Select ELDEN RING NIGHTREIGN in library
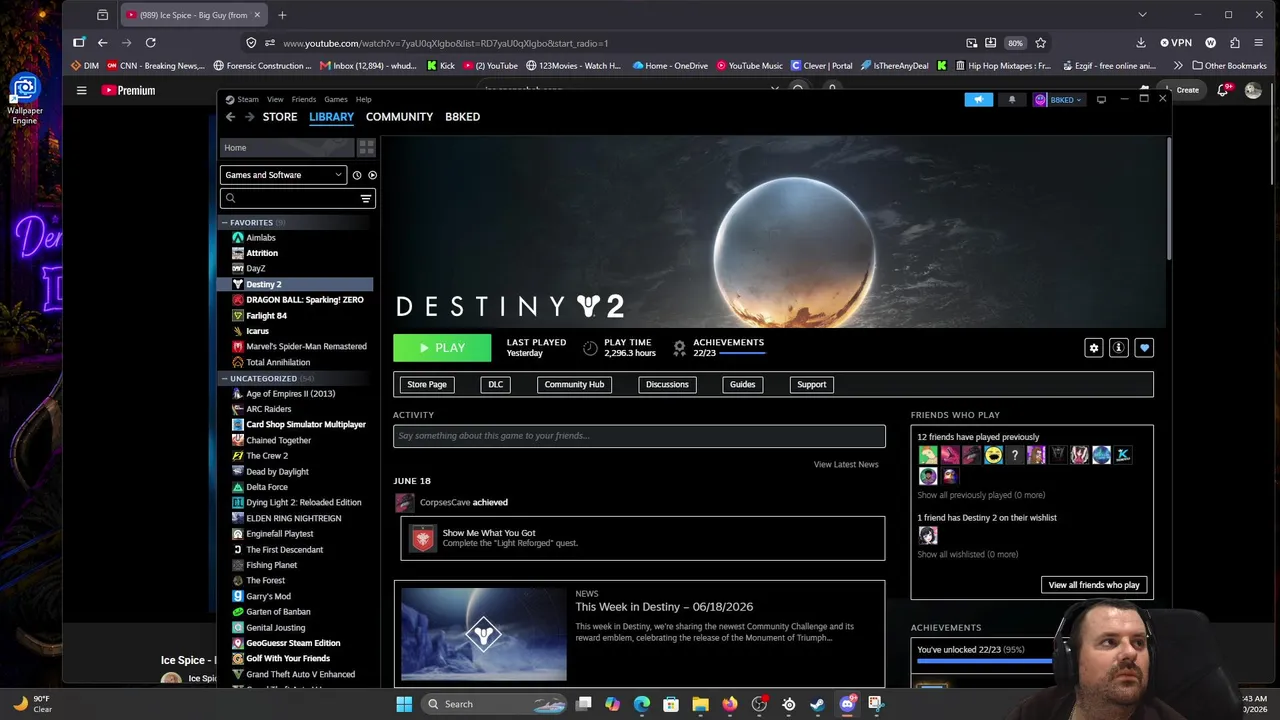Viewport: 1280px width, 720px height. [x=294, y=518]
